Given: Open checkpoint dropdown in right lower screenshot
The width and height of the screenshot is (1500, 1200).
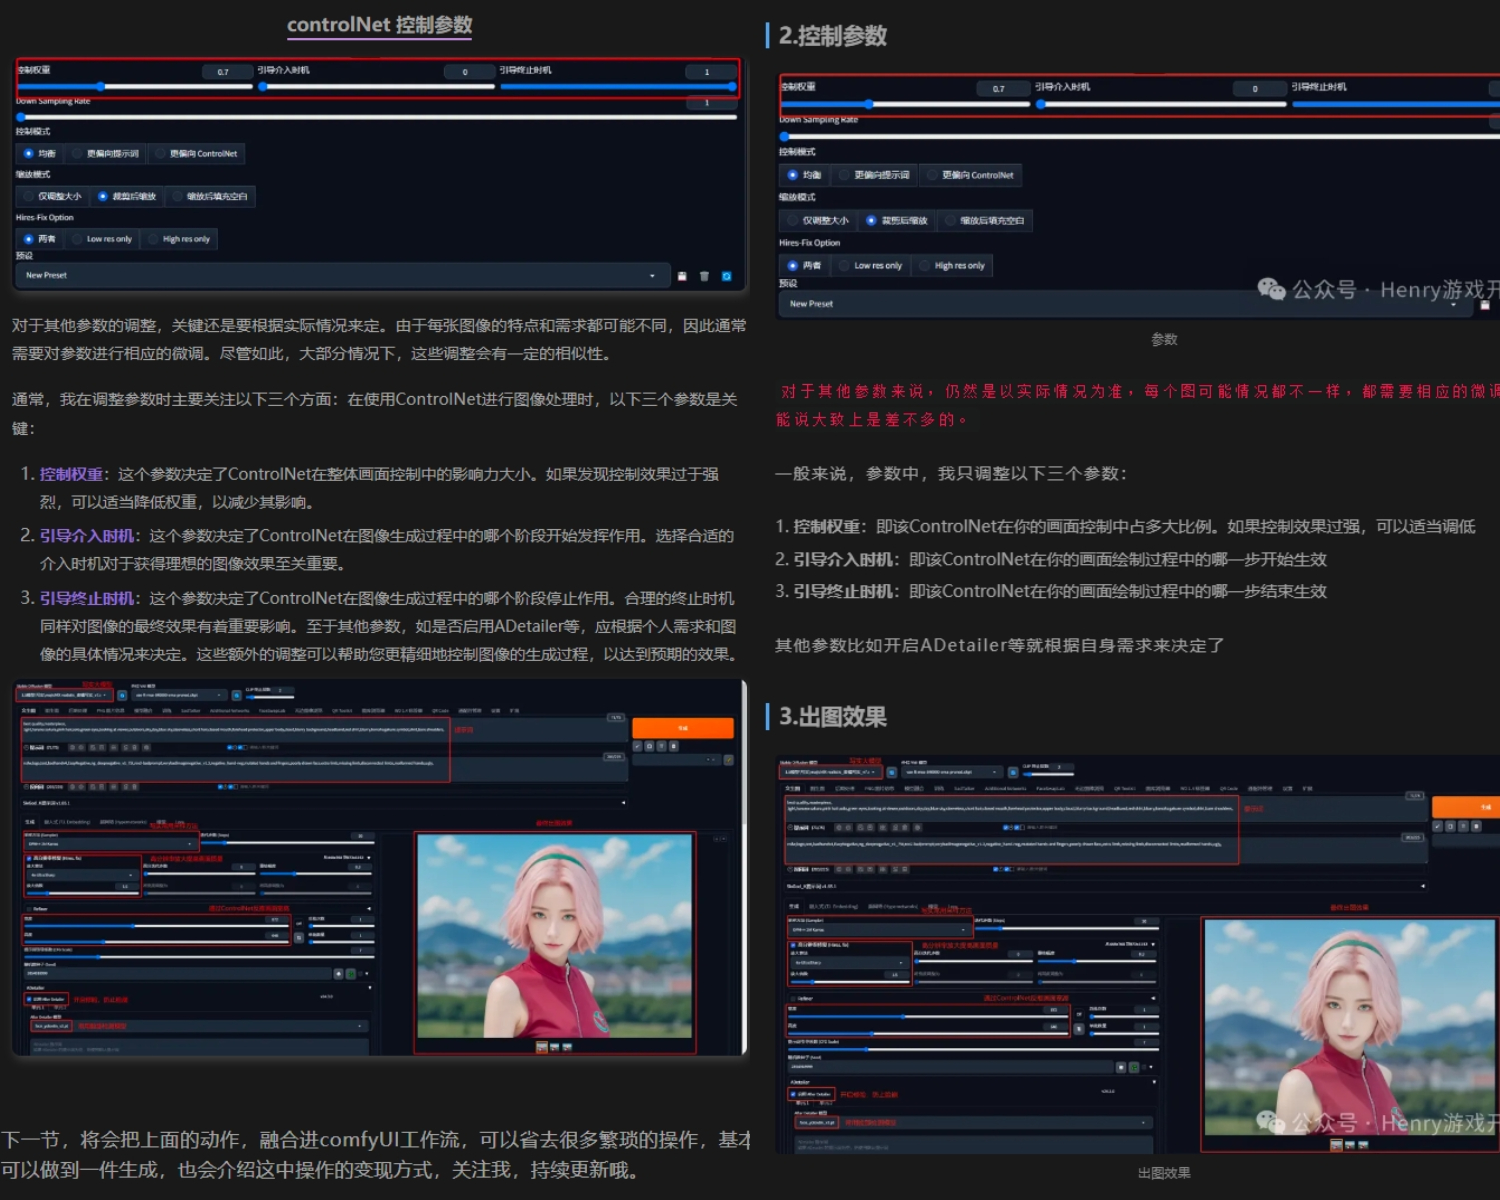Looking at the screenshot, I should (831, 772).
